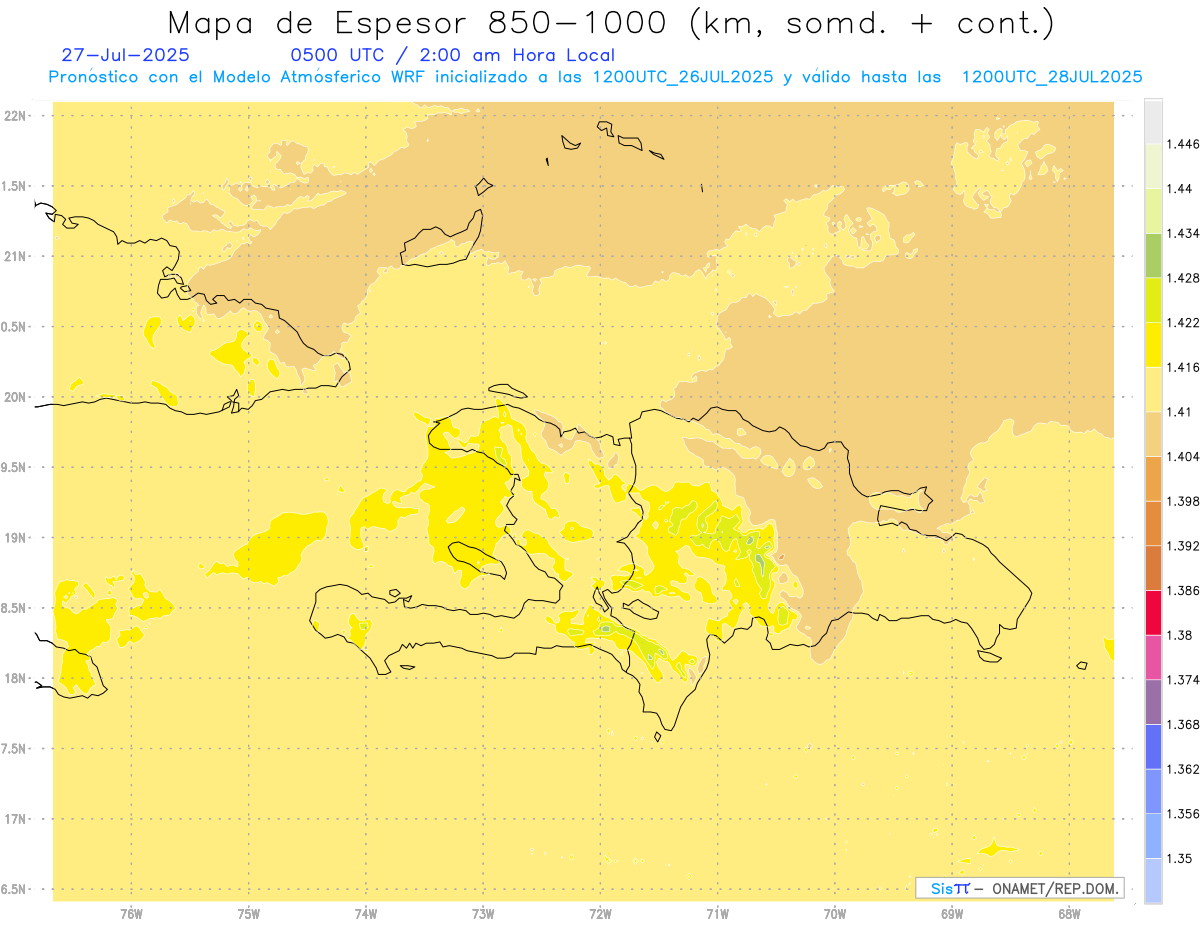The width and height of the screenshot is (1200, 927).
Task: Click the 'ONAMET/REP.DOM.' credit label
Action: click(x=1056, y=888)
